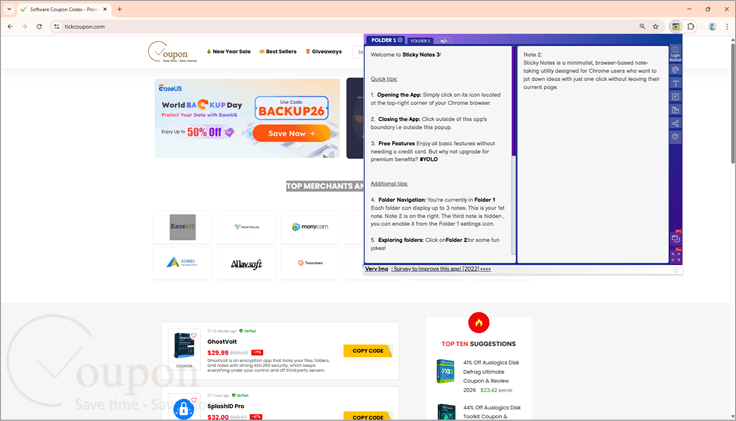Dismiss the survey bar with the close icon
Viewport: 736px width, 421px height.
[675, 270]
